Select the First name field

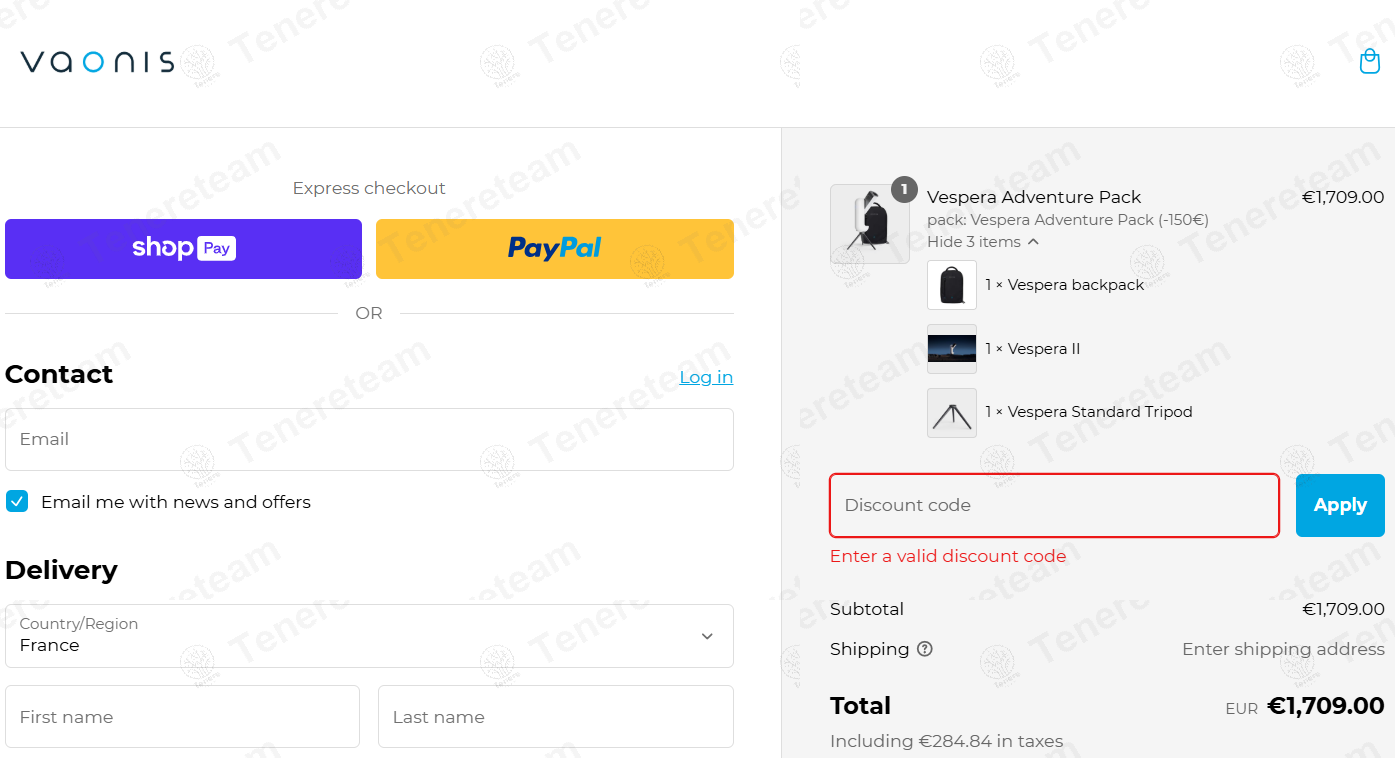coord(182,716)
